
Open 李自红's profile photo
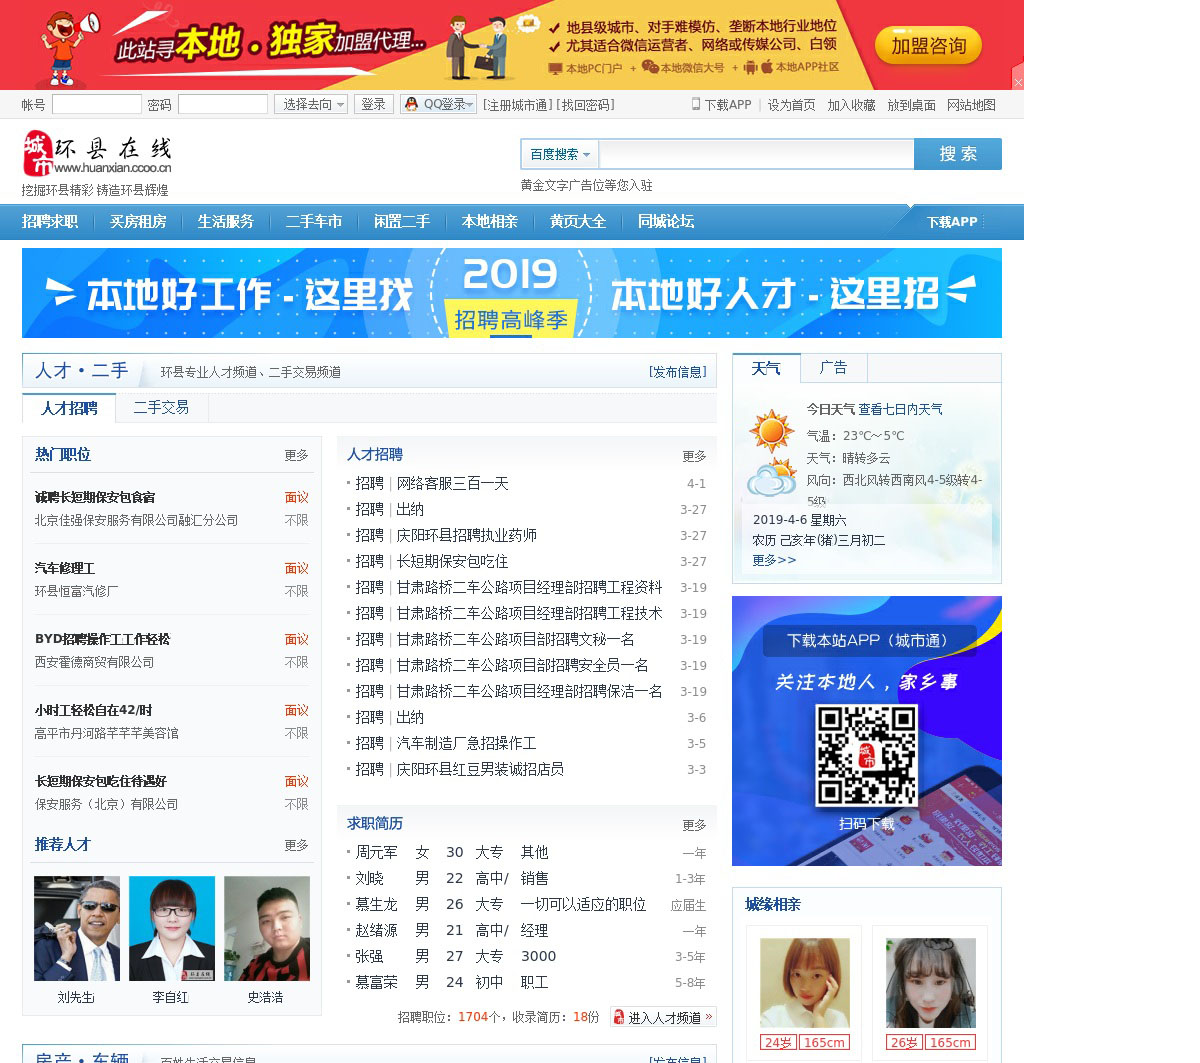(171, 929)
